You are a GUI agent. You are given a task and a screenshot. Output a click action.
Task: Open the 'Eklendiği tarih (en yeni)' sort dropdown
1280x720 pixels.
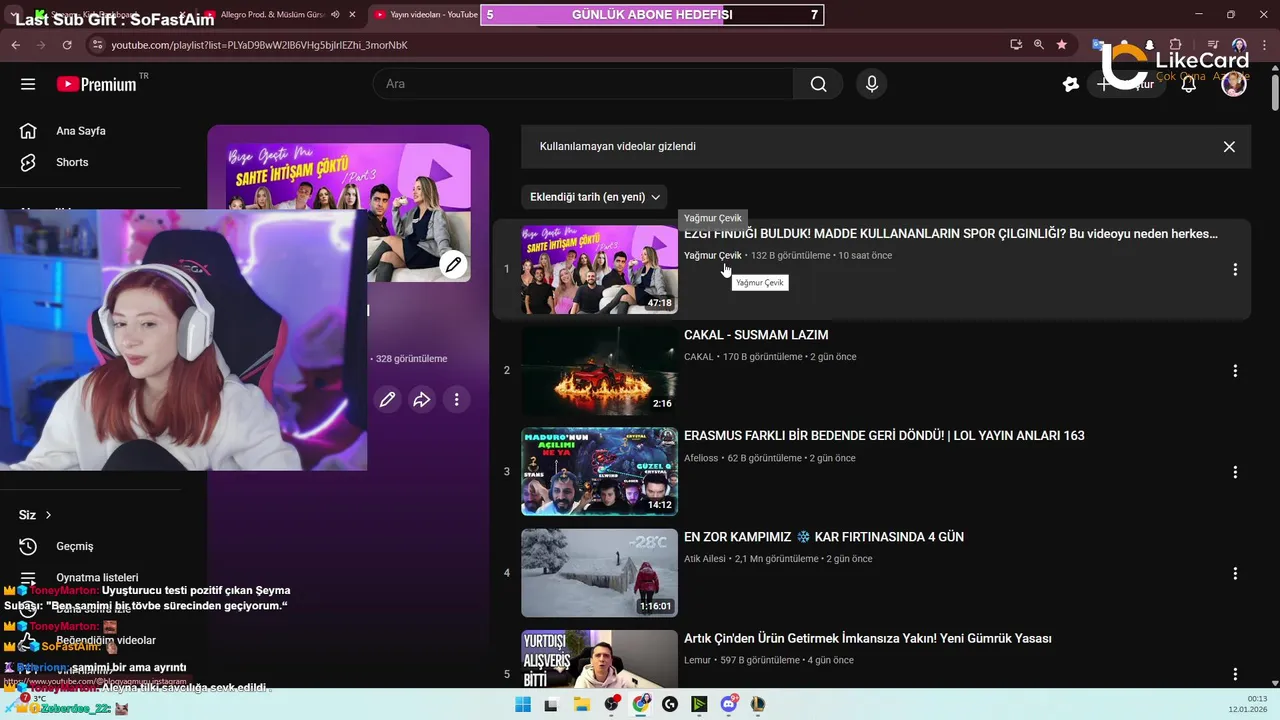coord(594,197)
